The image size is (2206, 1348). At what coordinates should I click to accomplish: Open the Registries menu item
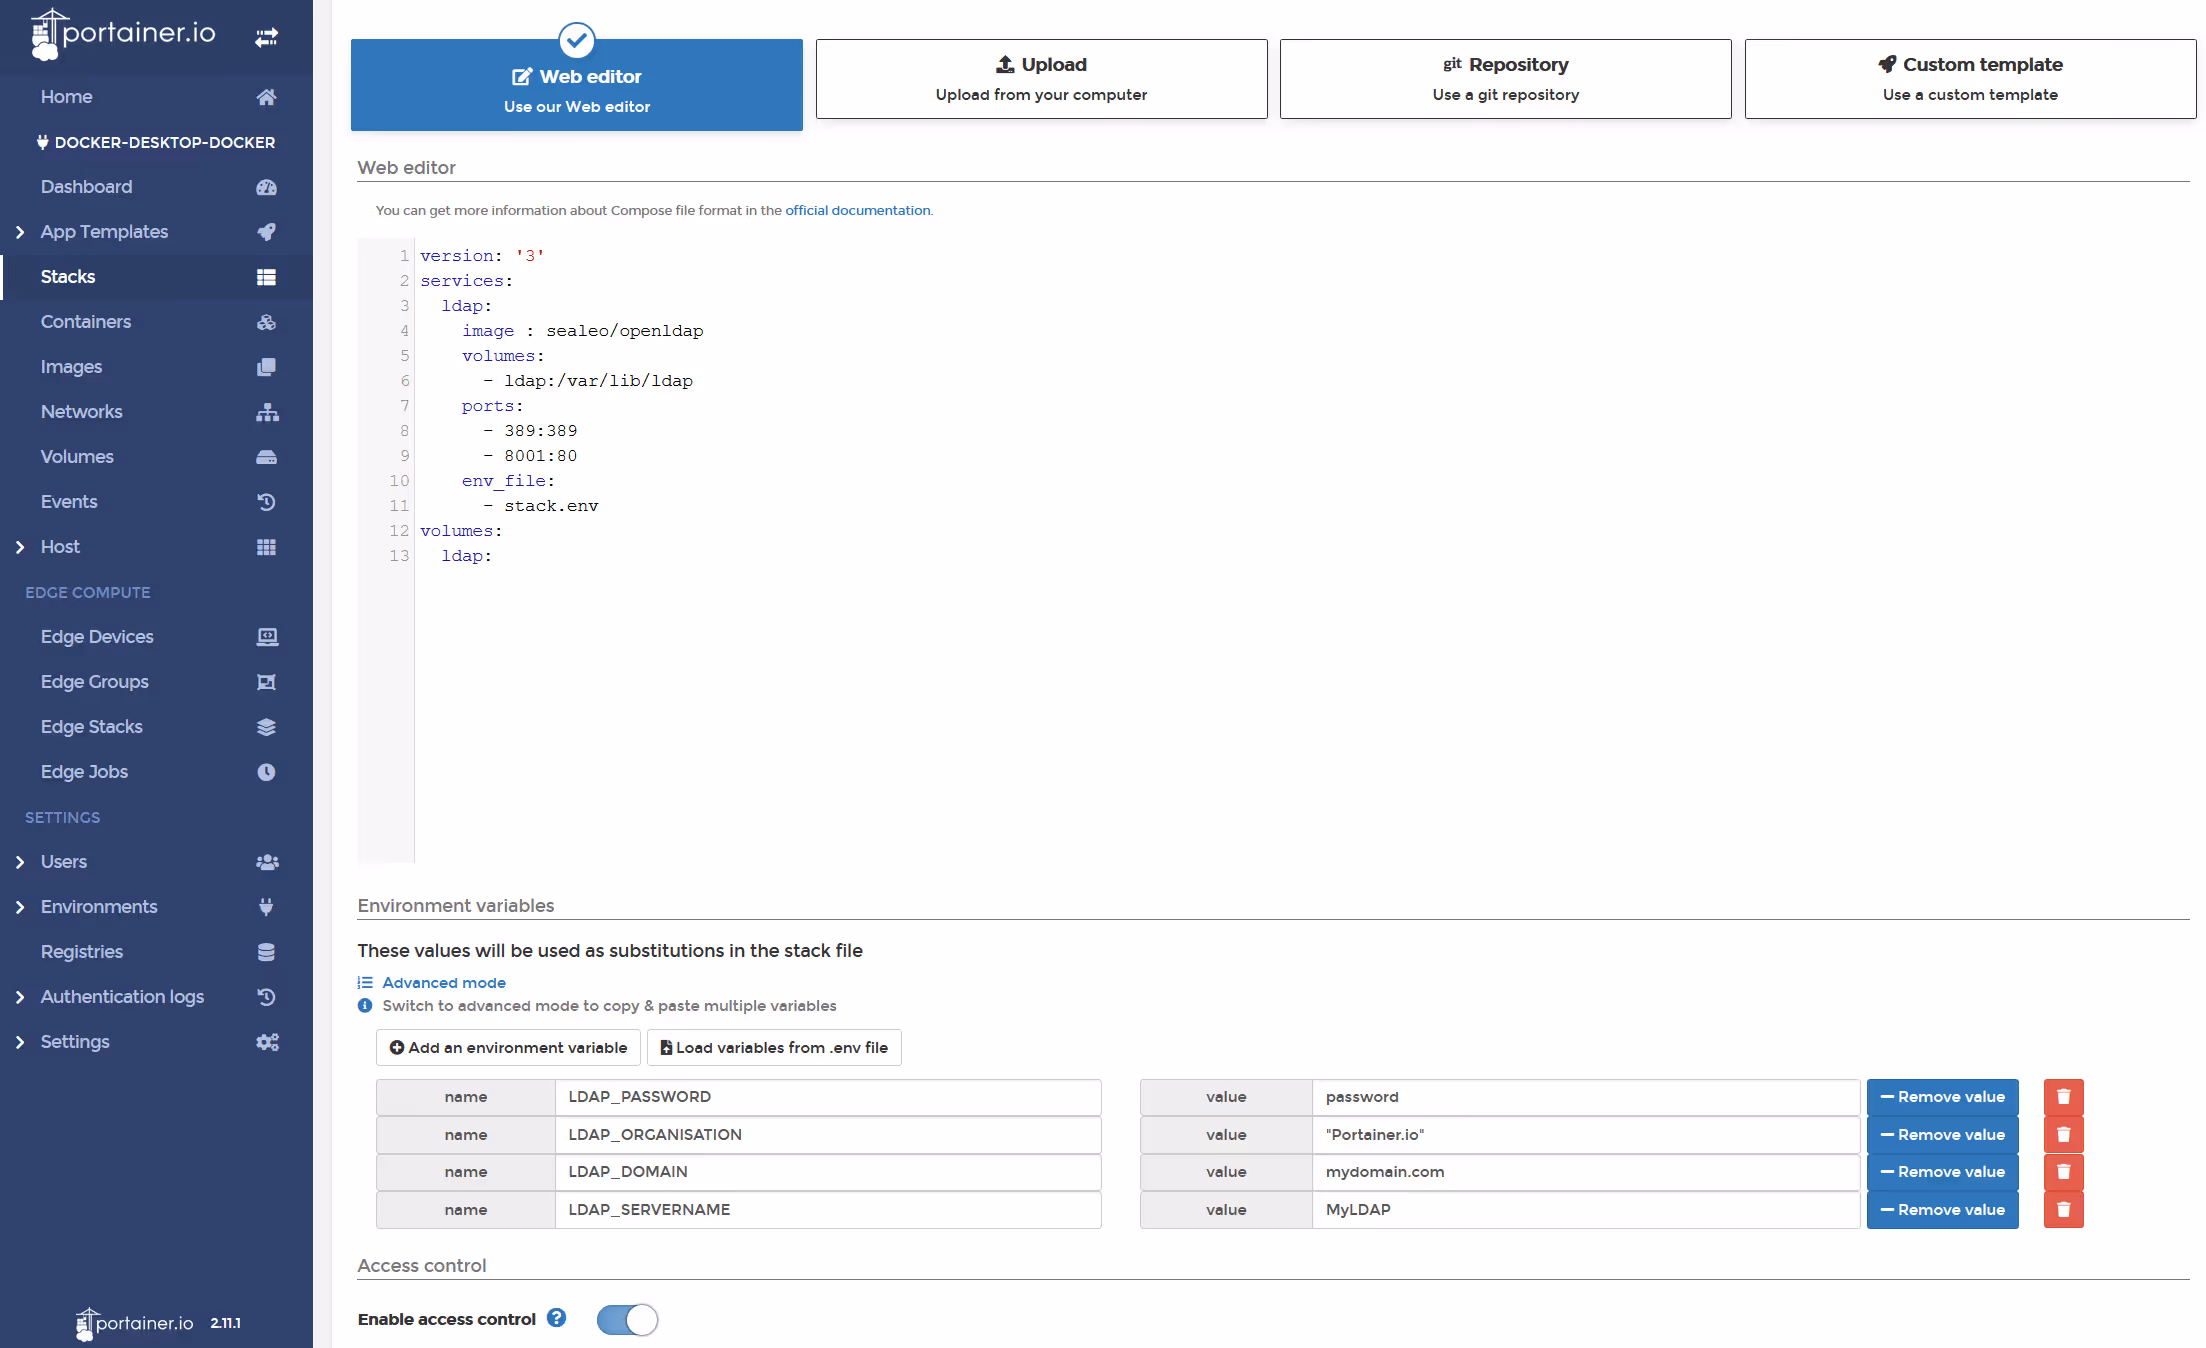coord(156,952)
